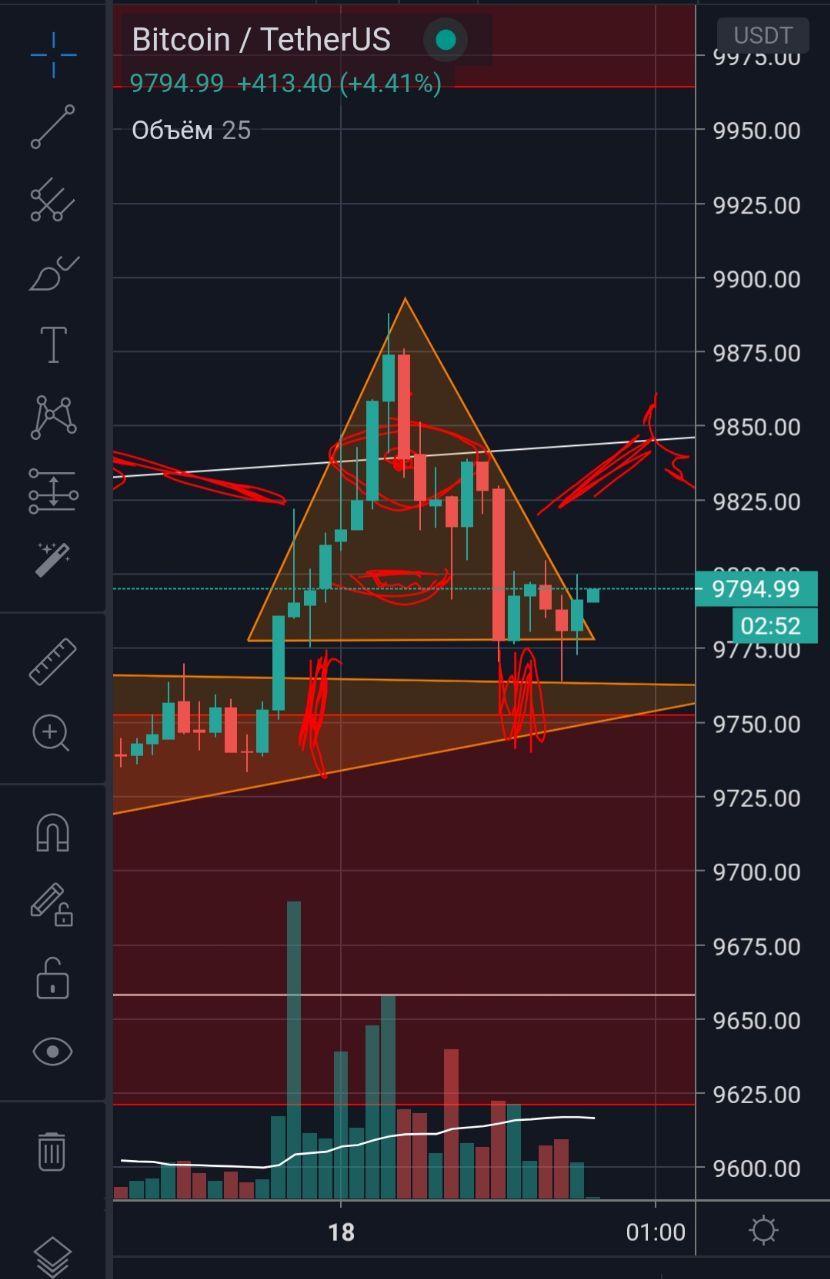Click the 9900.00 price scale label
830x1279 pixels.
756,279
